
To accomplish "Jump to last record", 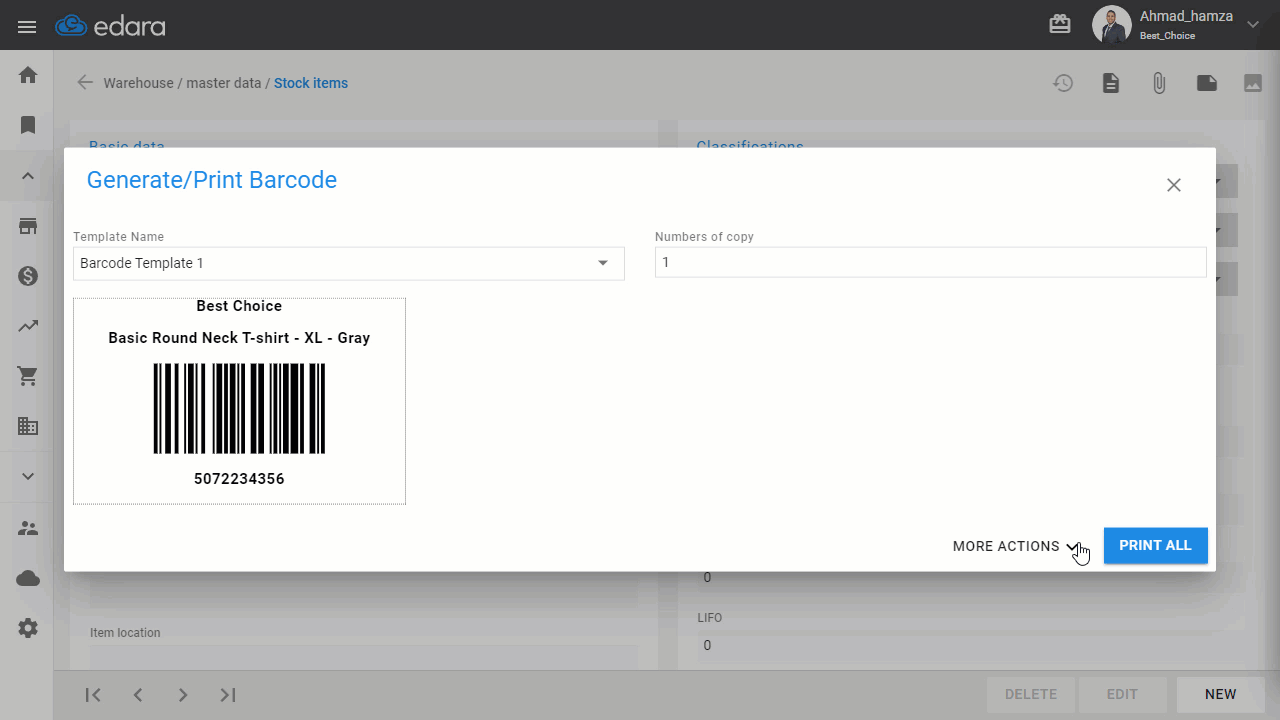I will coord(228,695).
